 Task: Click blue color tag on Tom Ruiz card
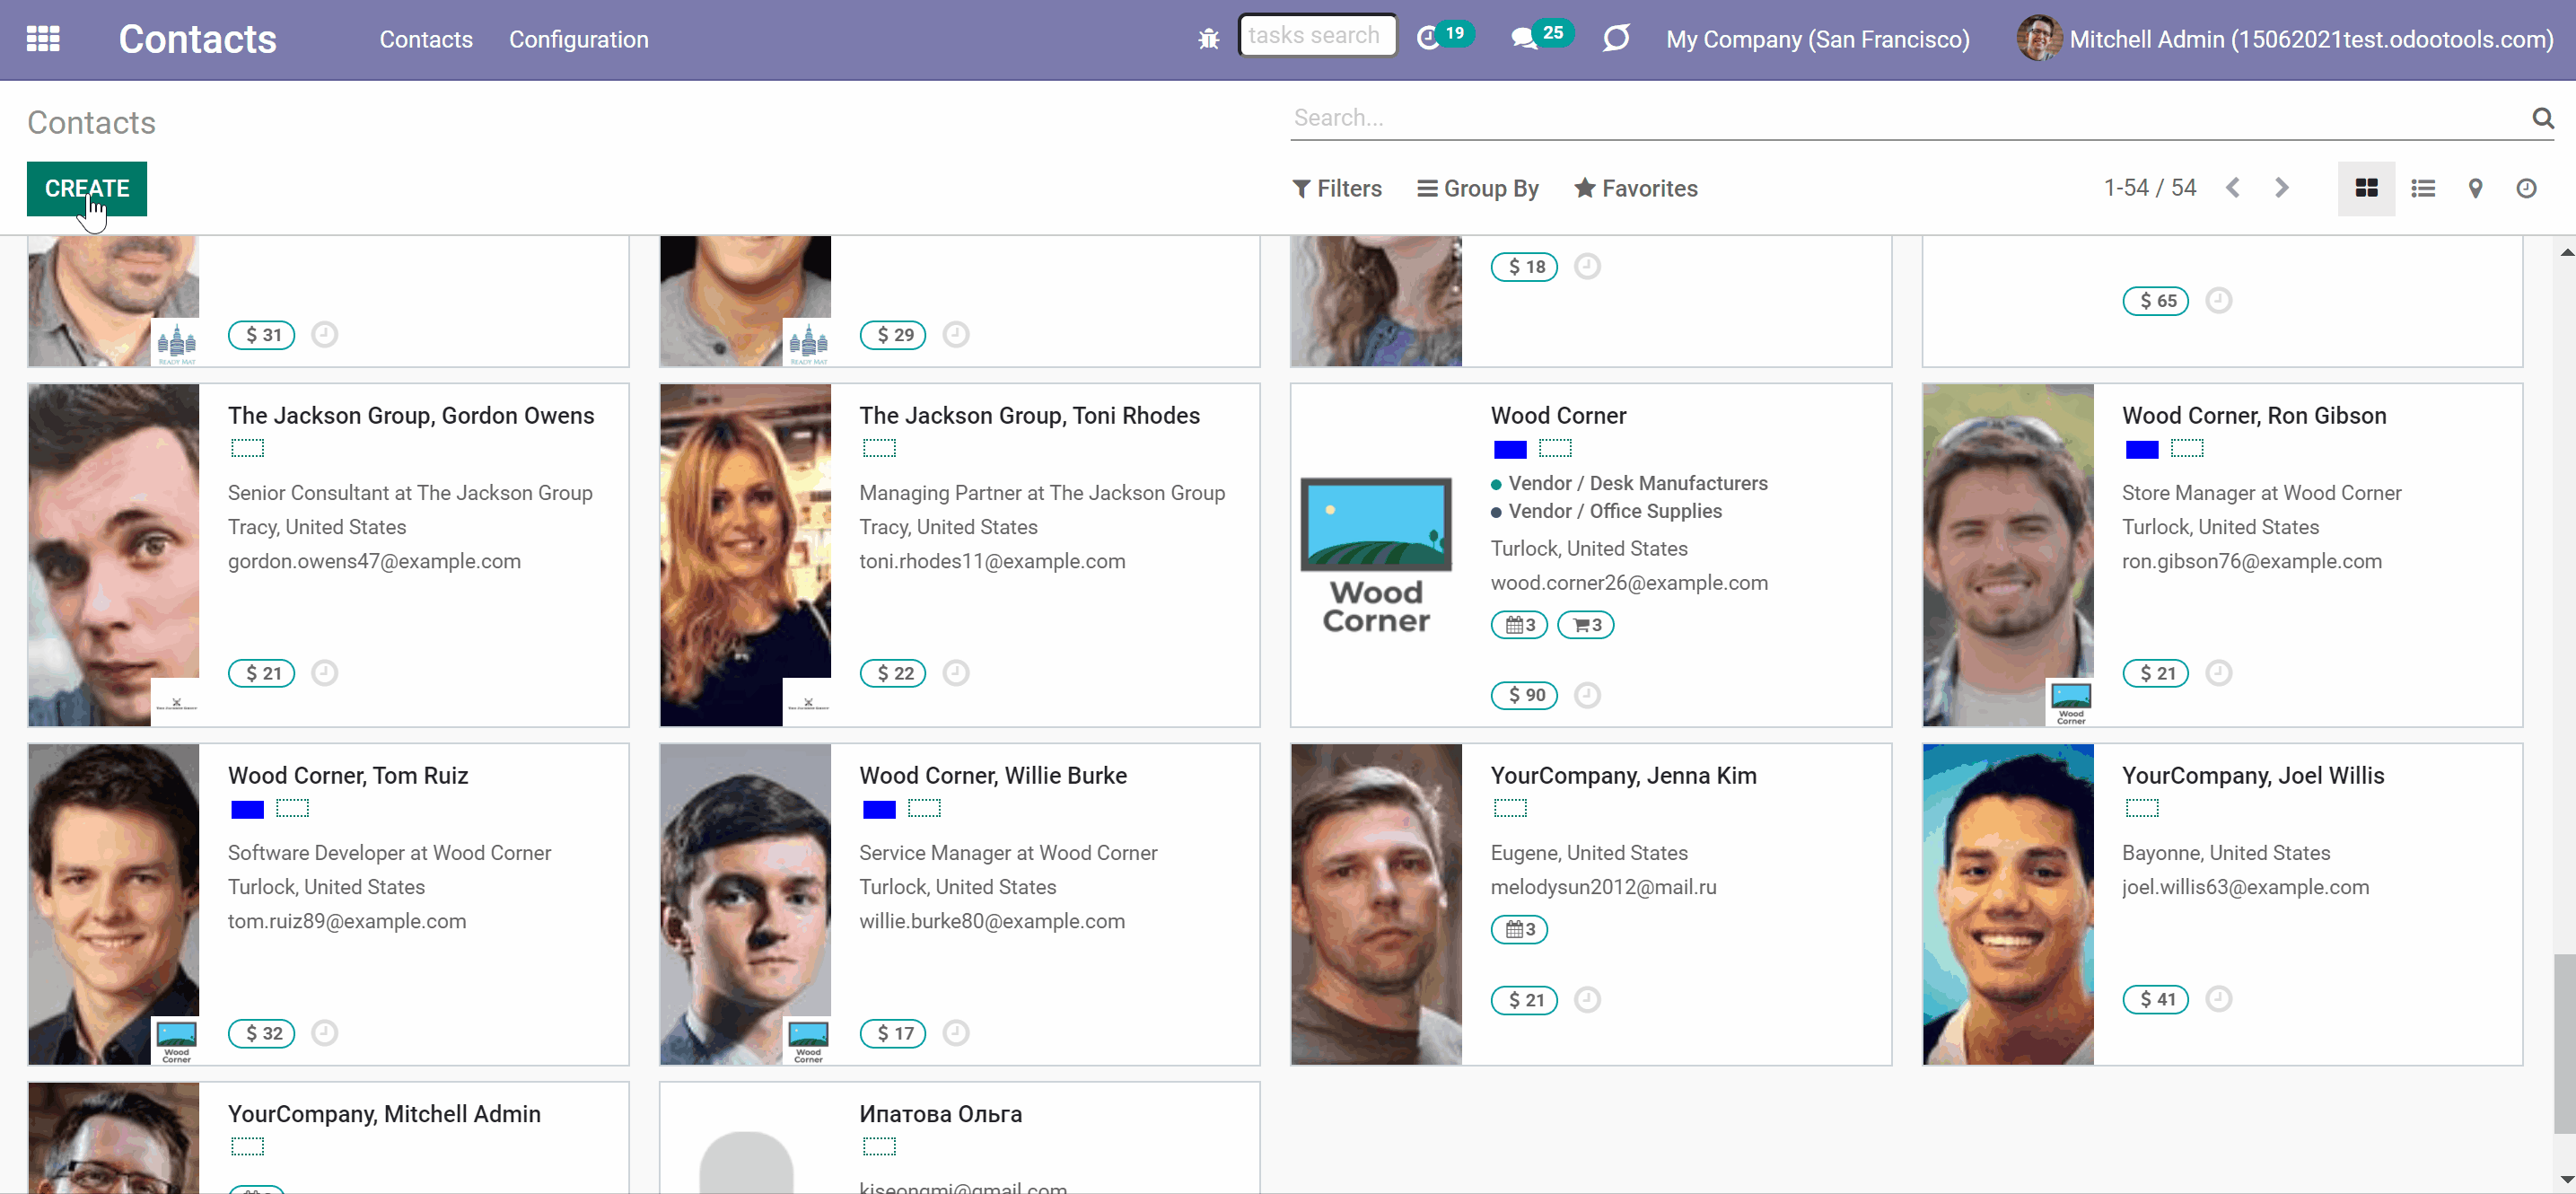pyautogui.click(x=247, y=809)
